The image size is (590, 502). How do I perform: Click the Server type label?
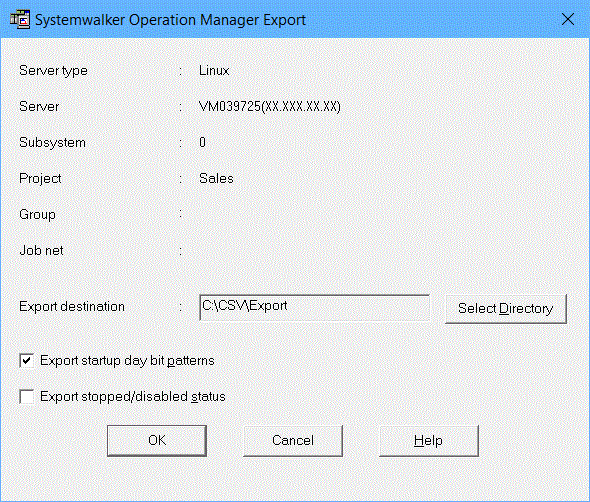[x=53, y=71]
